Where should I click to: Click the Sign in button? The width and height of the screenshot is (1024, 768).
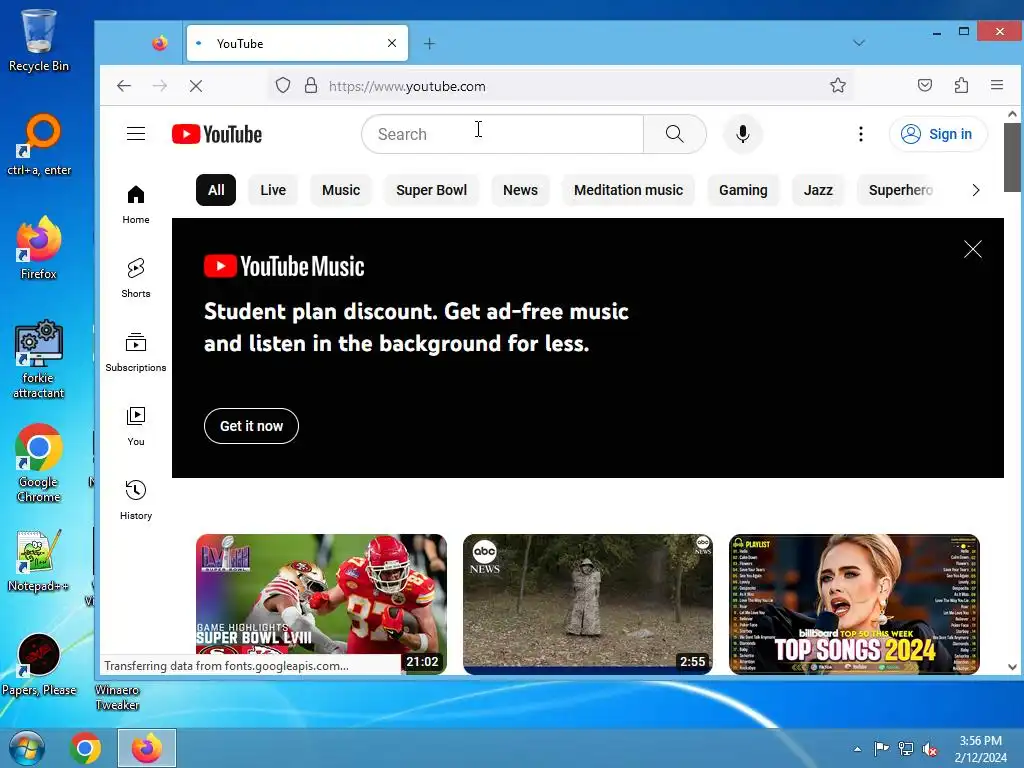tap(938, 134)
